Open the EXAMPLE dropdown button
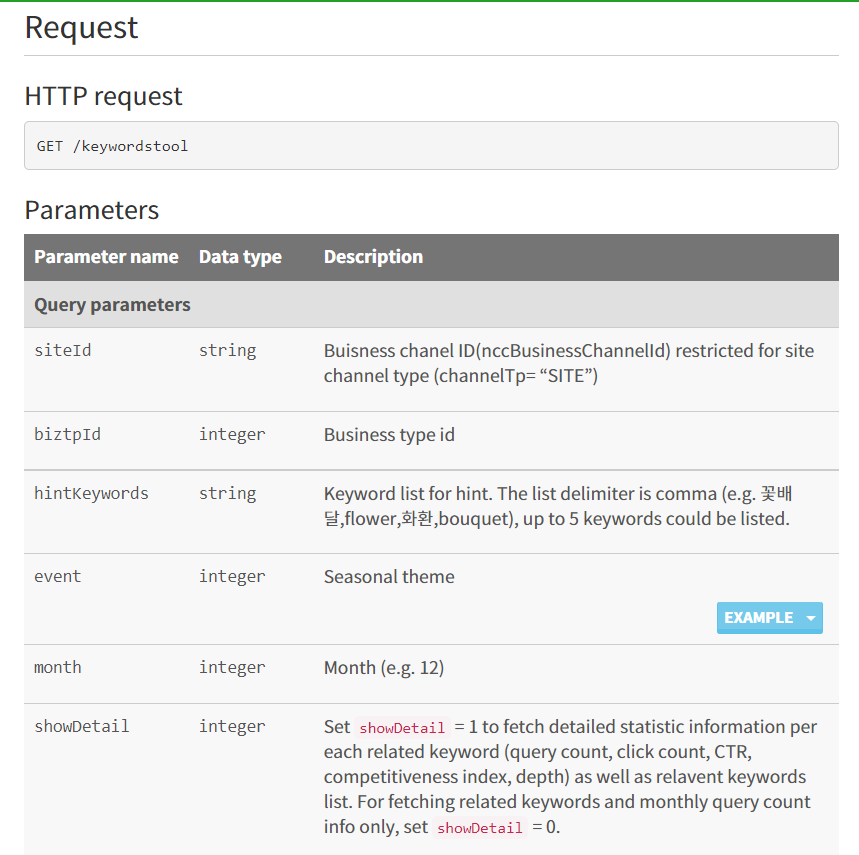This screenshot has width=859, height=855. click(769, 618)
